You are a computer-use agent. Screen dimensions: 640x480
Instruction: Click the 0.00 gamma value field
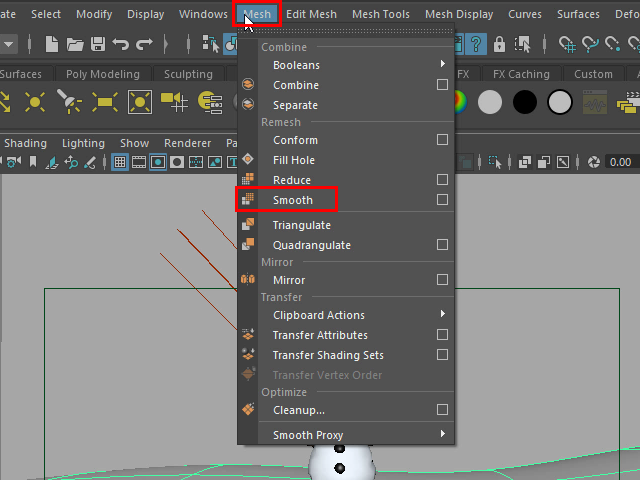[x=620, y=162]
